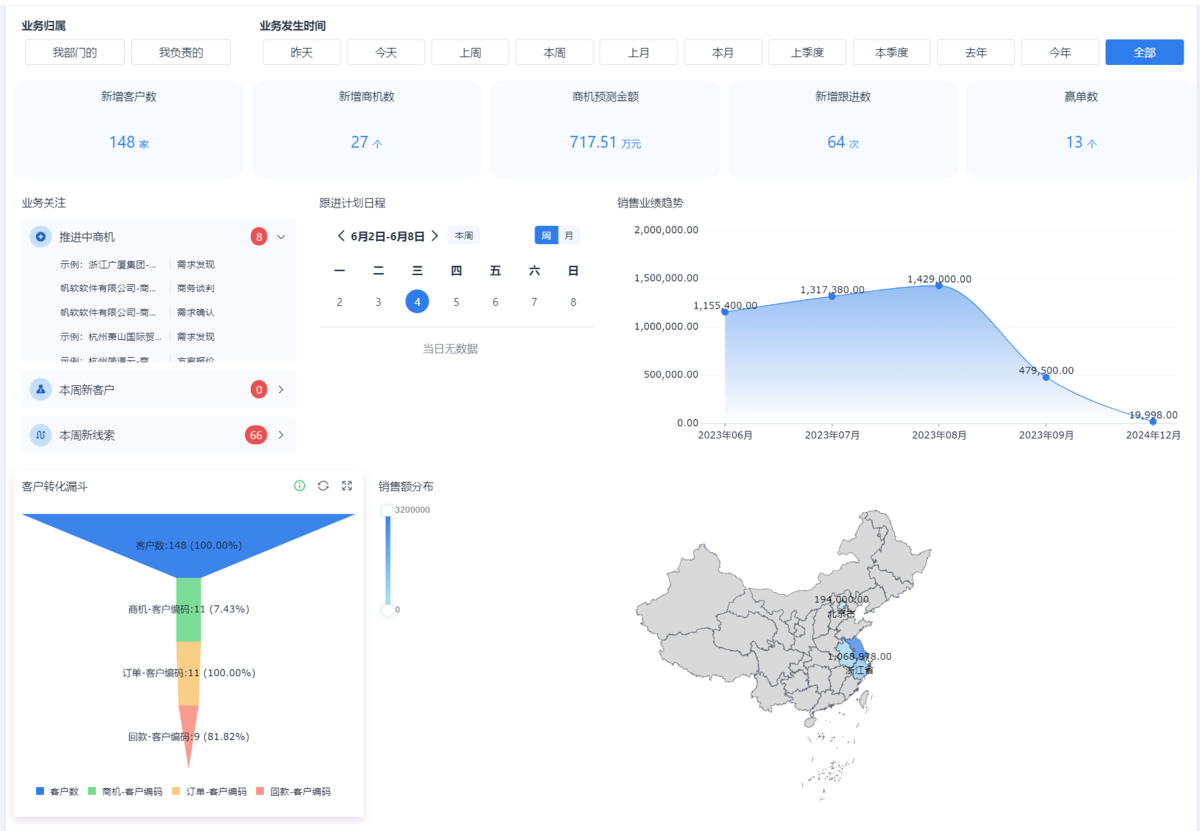Select the 我负责的 filter
Image resolution: width=1200 pixels, height=831 pixels.
(181, 52)
